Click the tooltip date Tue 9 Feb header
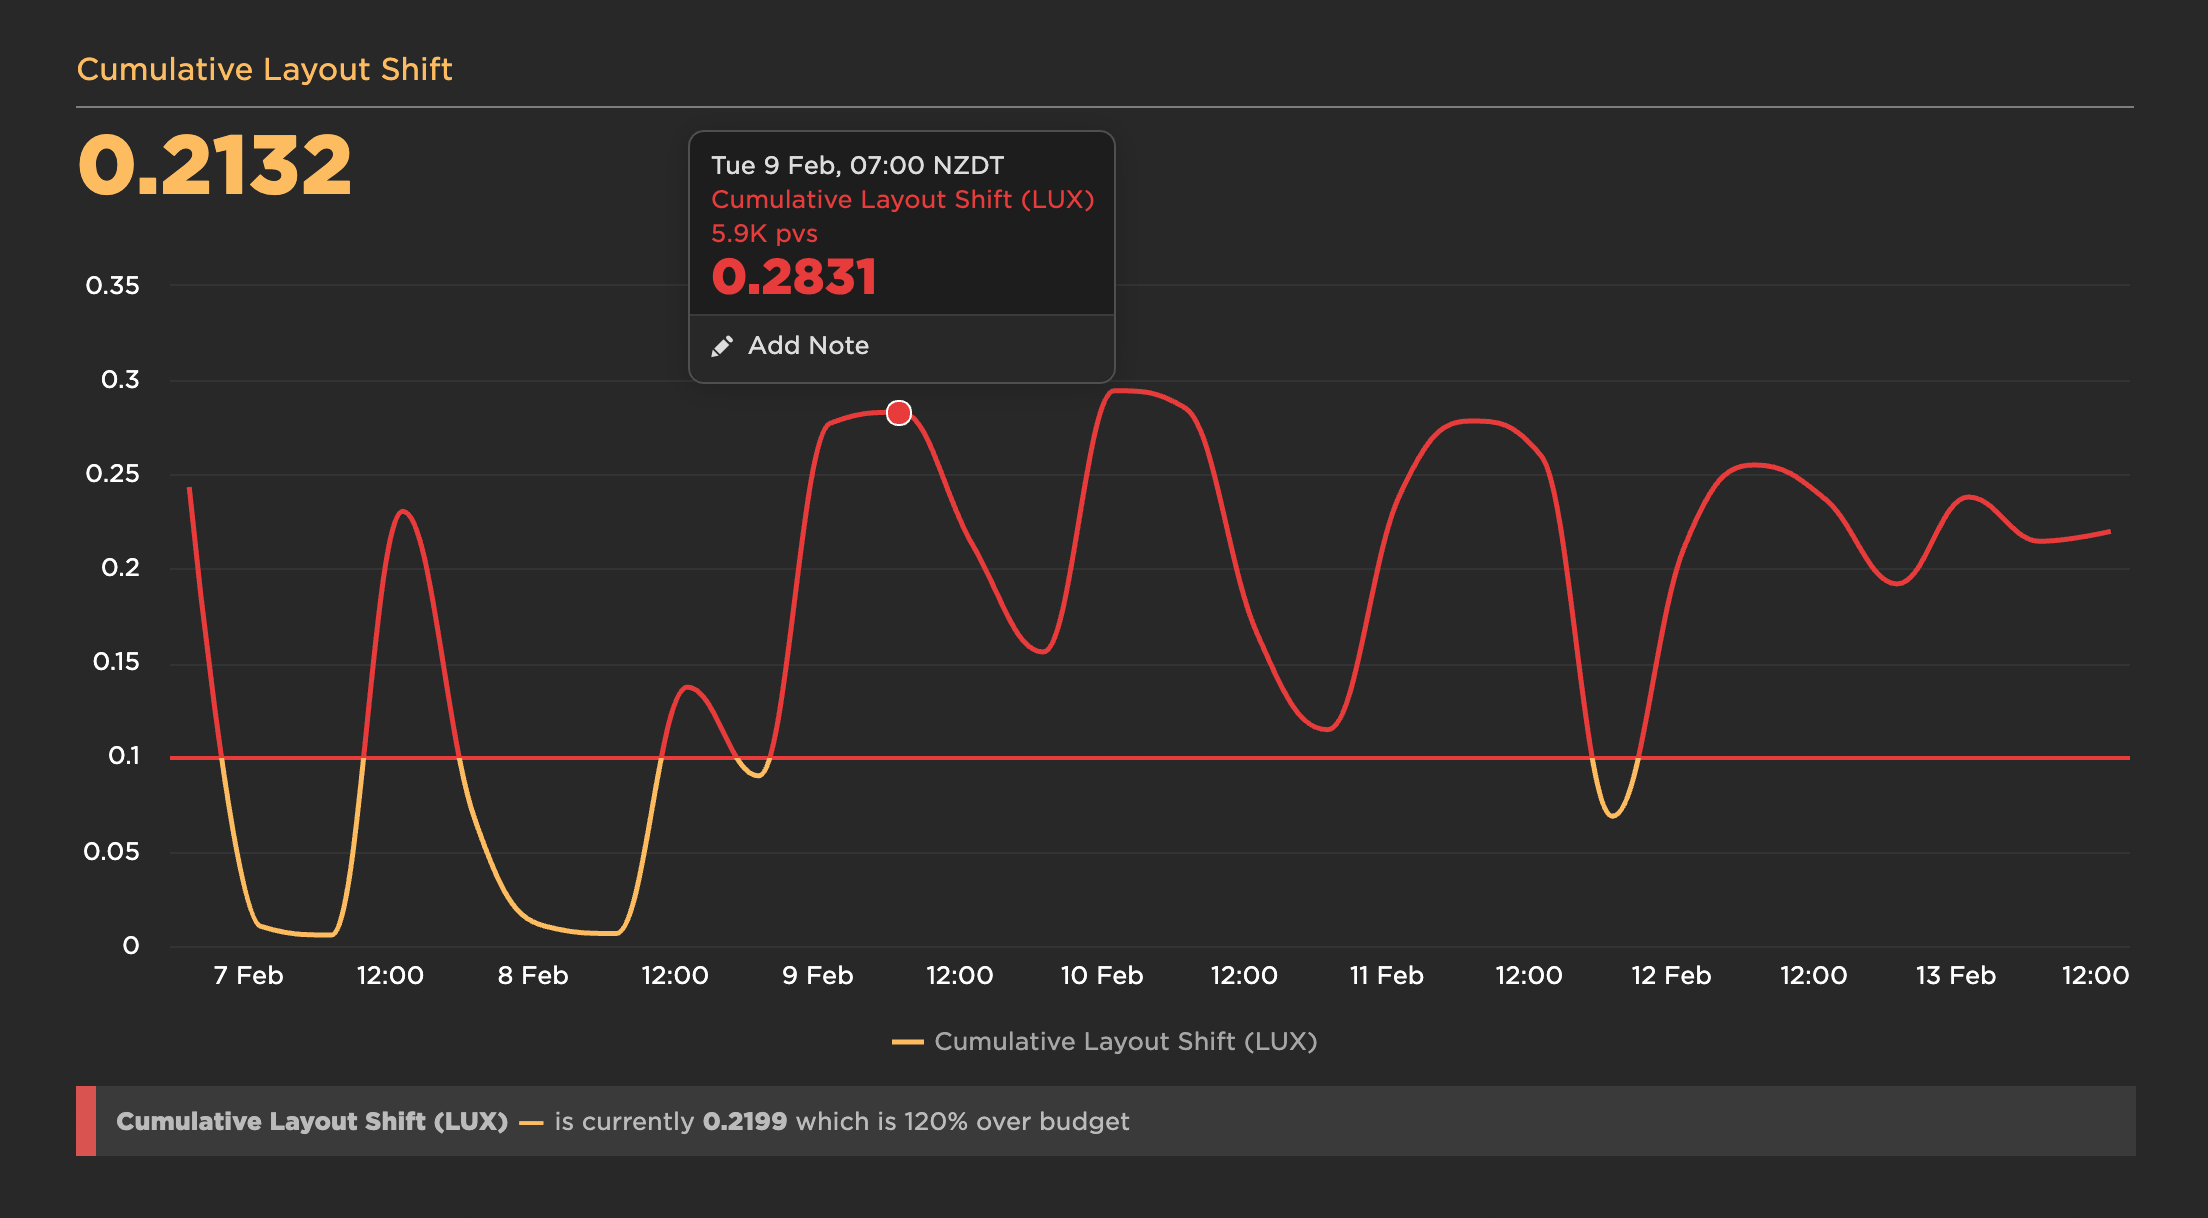 (857, 165)
